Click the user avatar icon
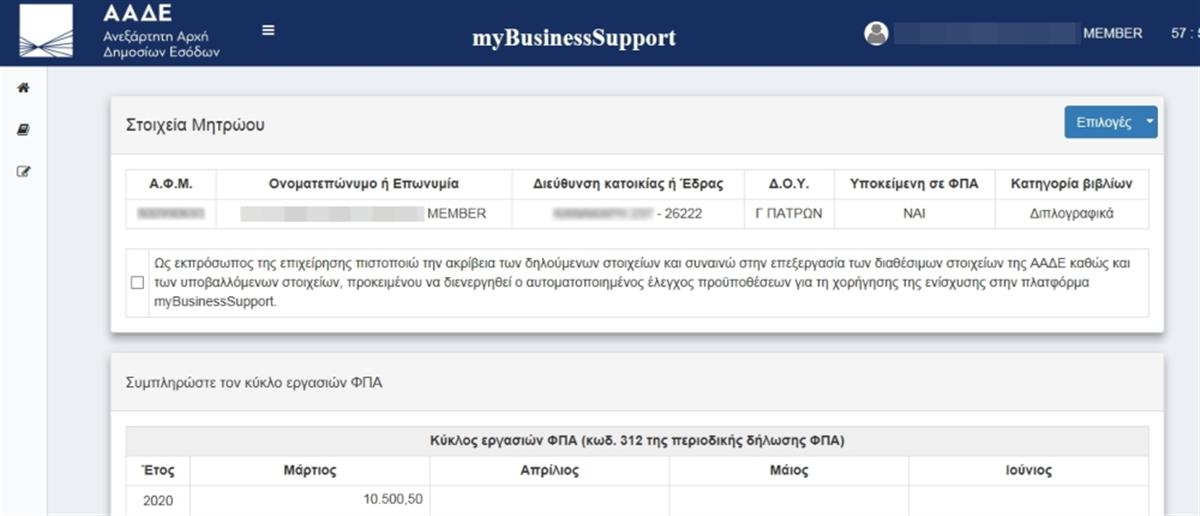 (x=876, y=33)
